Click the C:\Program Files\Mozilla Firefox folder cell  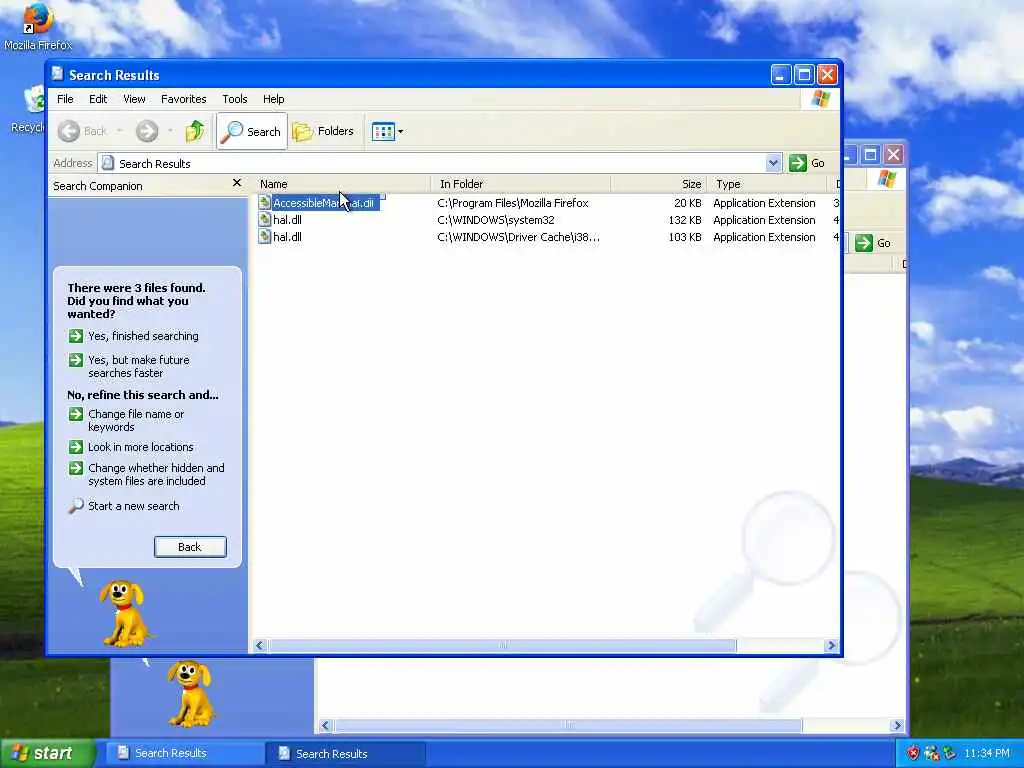click(513, 203)
